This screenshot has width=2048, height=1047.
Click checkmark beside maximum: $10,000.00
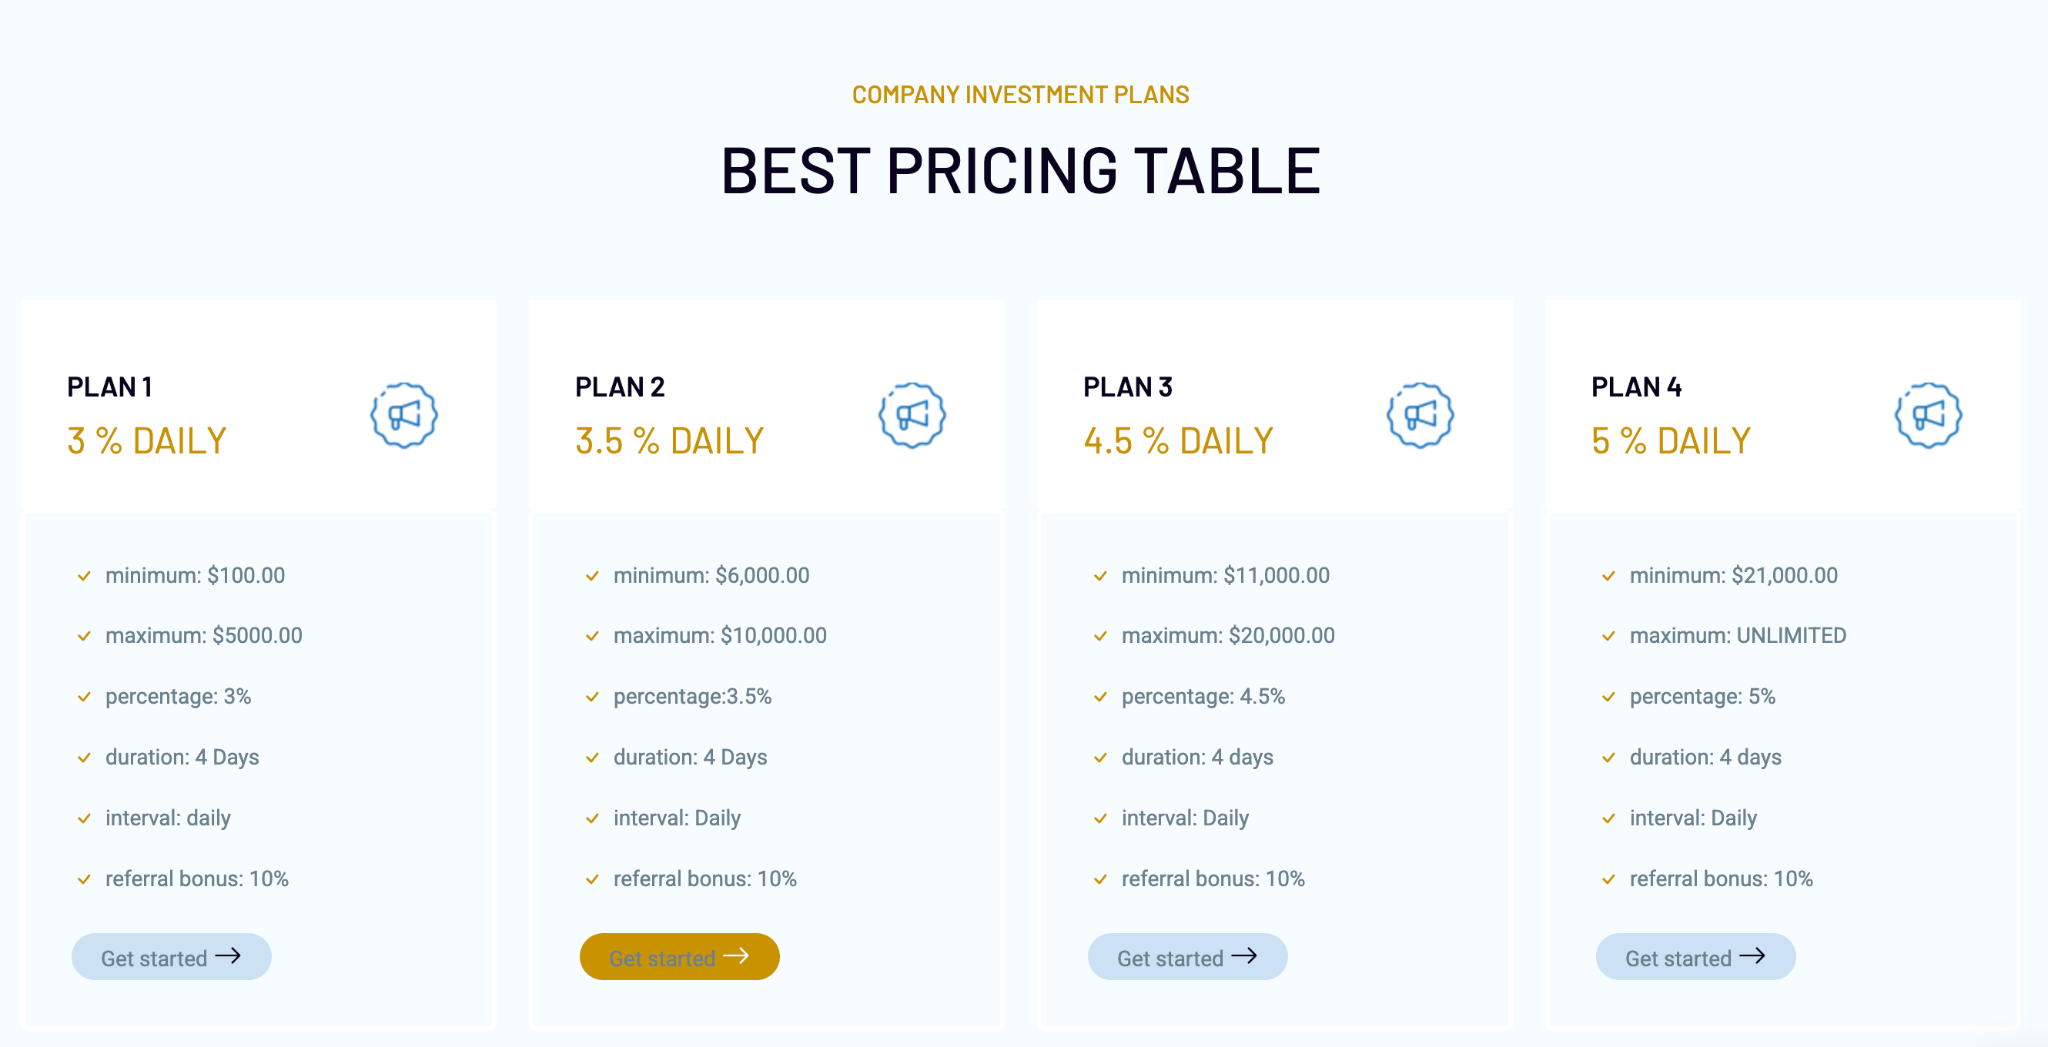592,636
